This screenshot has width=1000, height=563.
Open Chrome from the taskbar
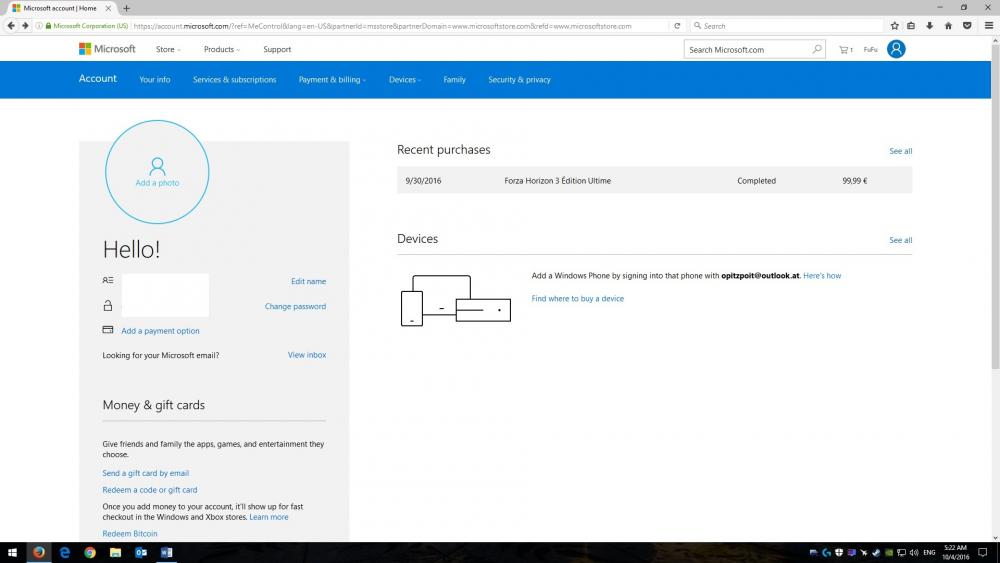[x=90, y=553]
